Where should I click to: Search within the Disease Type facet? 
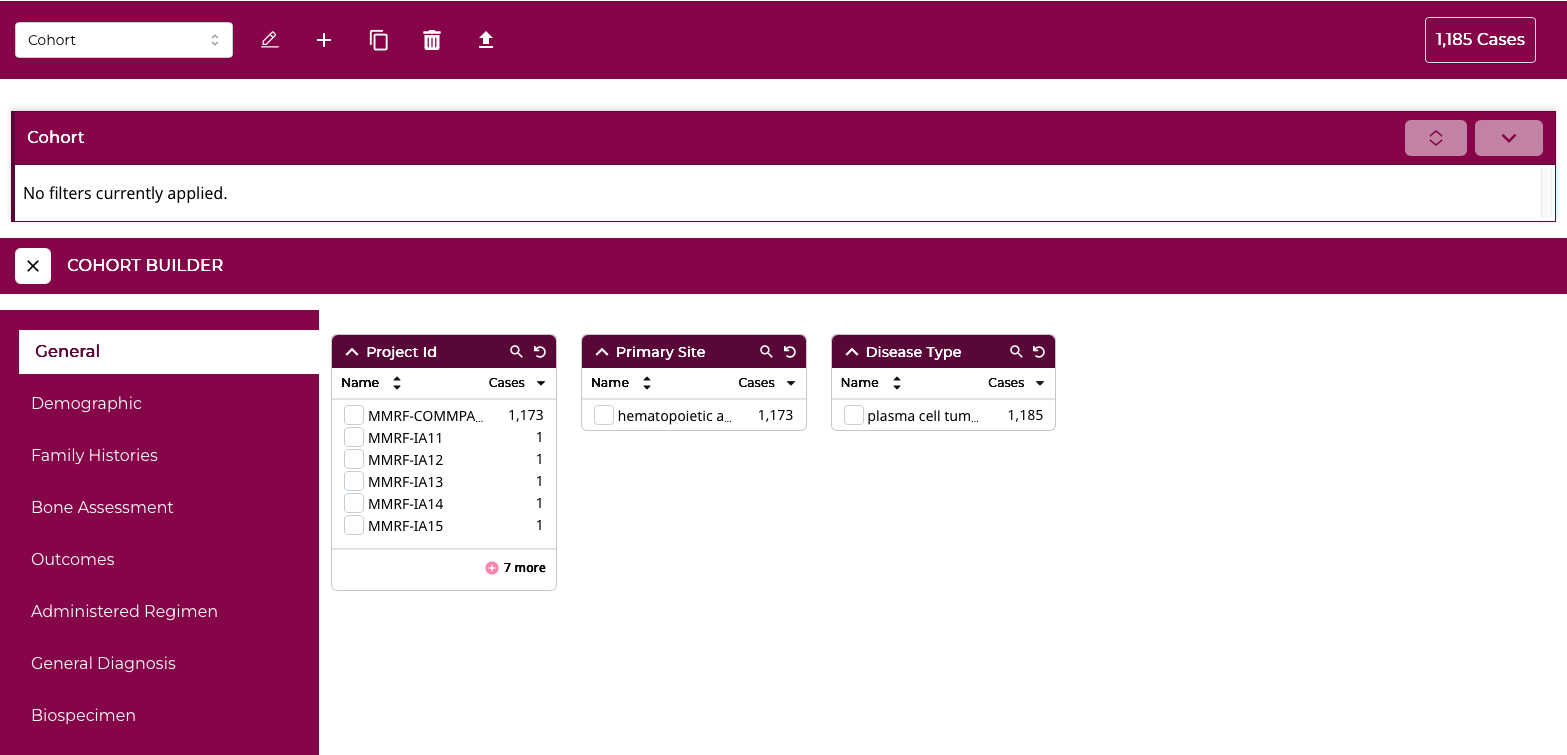click(x=1016, y=352)
